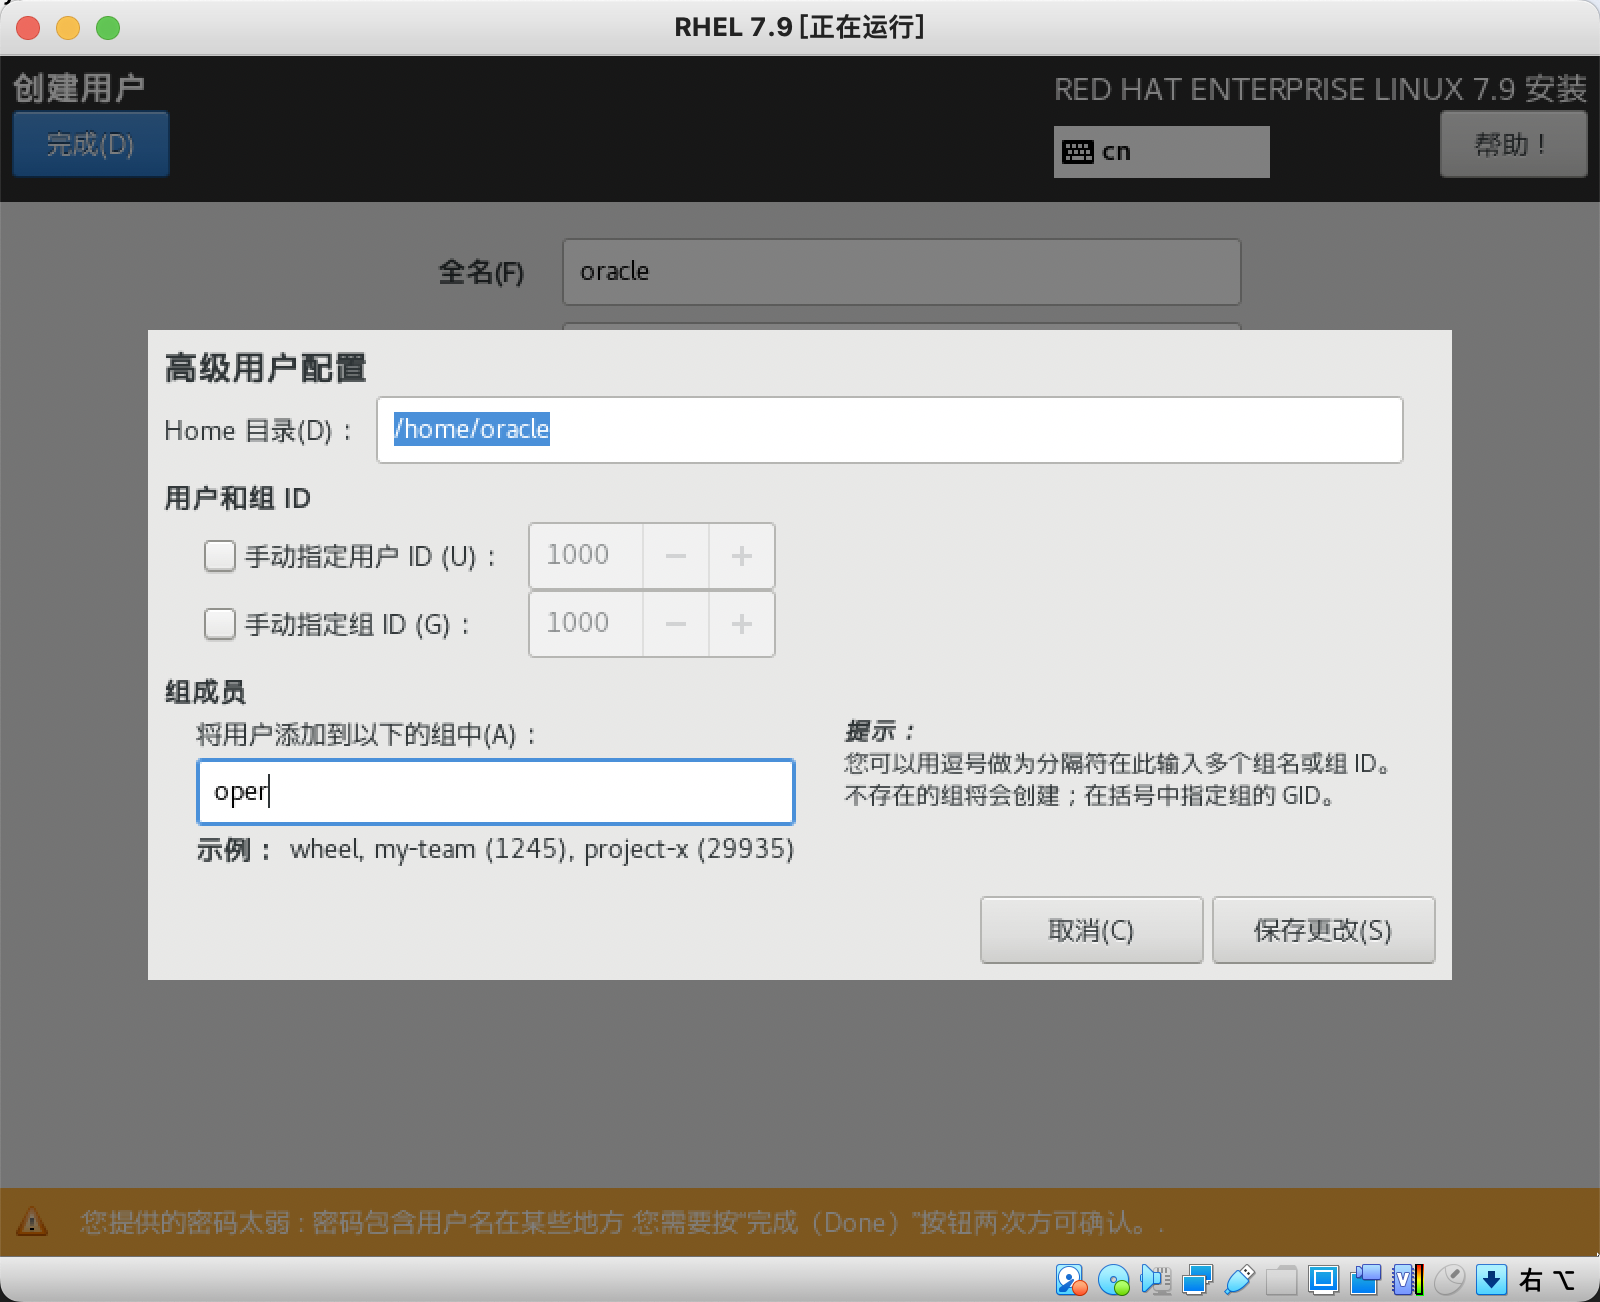The width and height of the screenshot is (1600, 1302).
Task: Click the optical disk status icon
Action: 1113,1280
